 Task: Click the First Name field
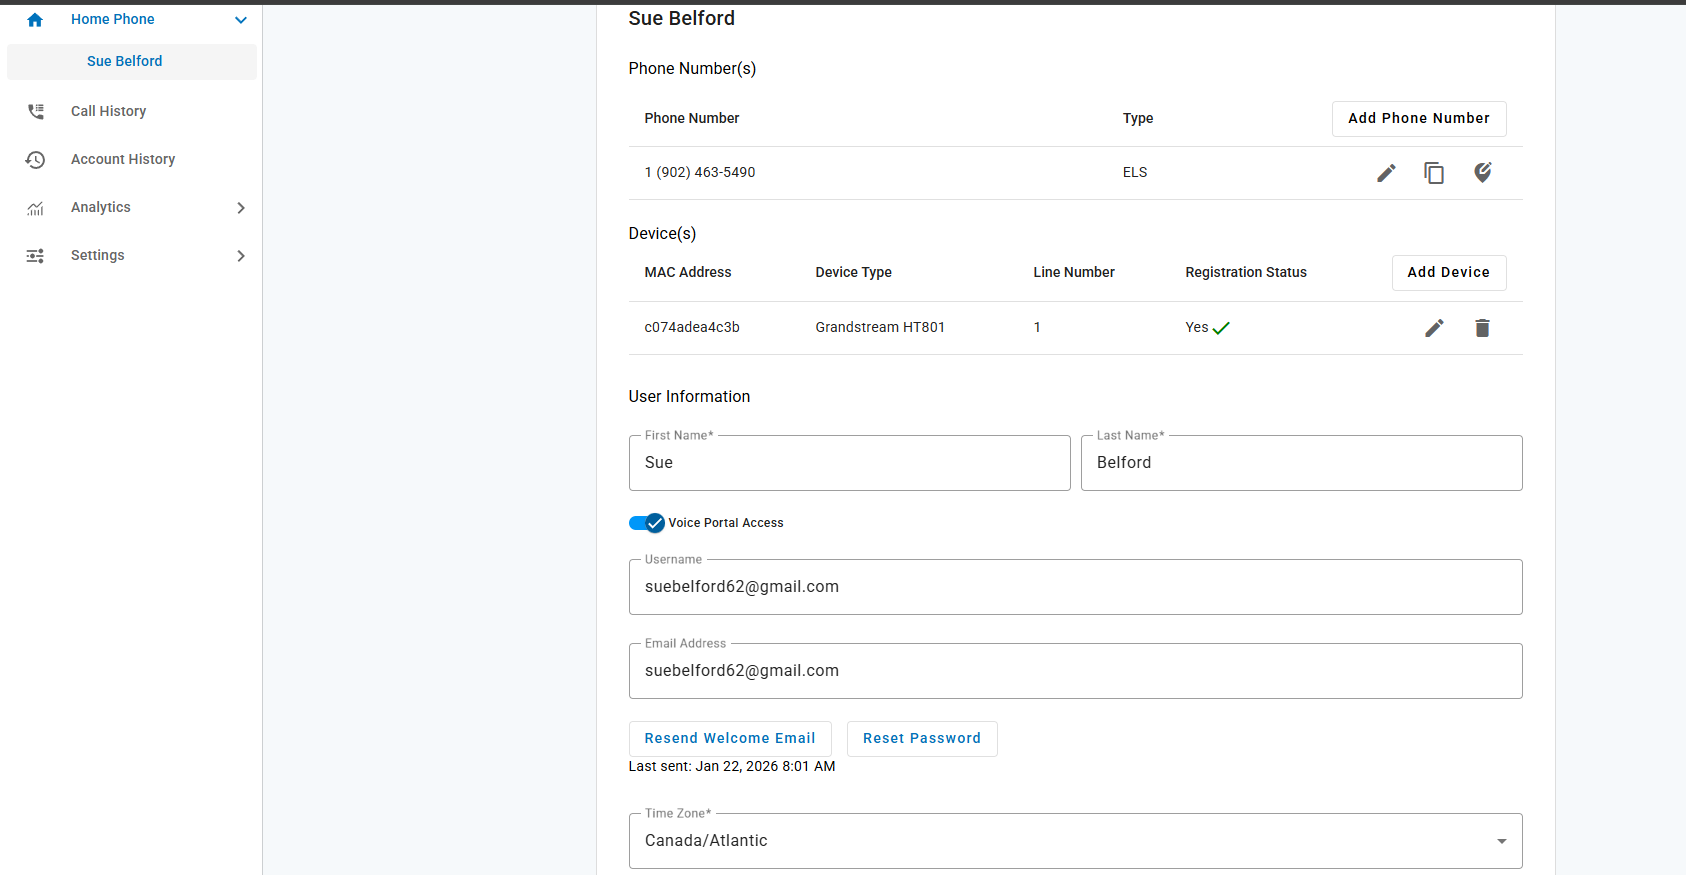point(849,463)
